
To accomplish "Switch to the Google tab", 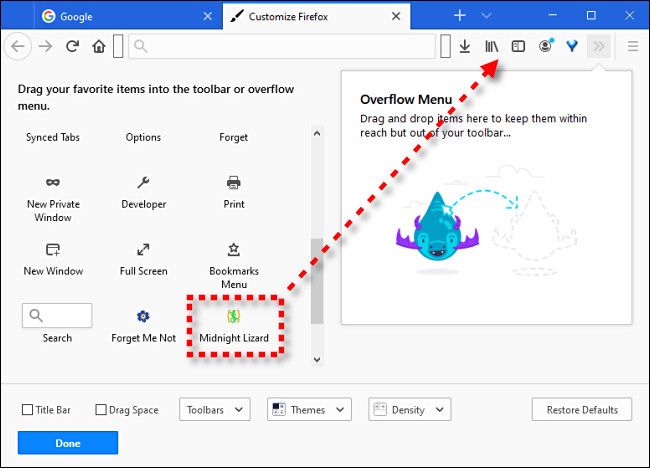I will pos(129,16).
